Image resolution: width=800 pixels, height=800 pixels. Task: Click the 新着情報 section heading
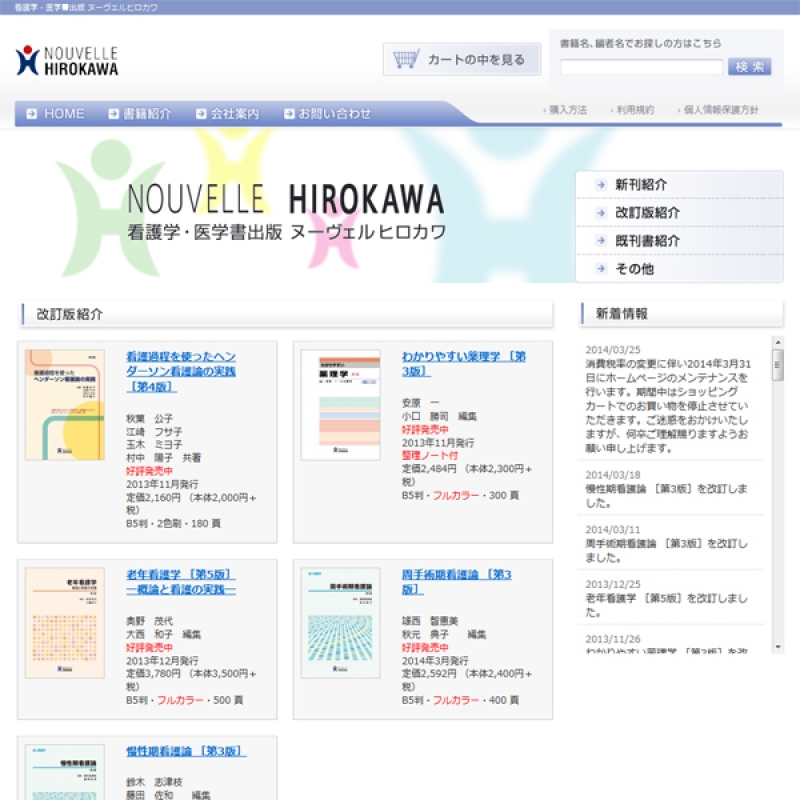tap(622, 314)
